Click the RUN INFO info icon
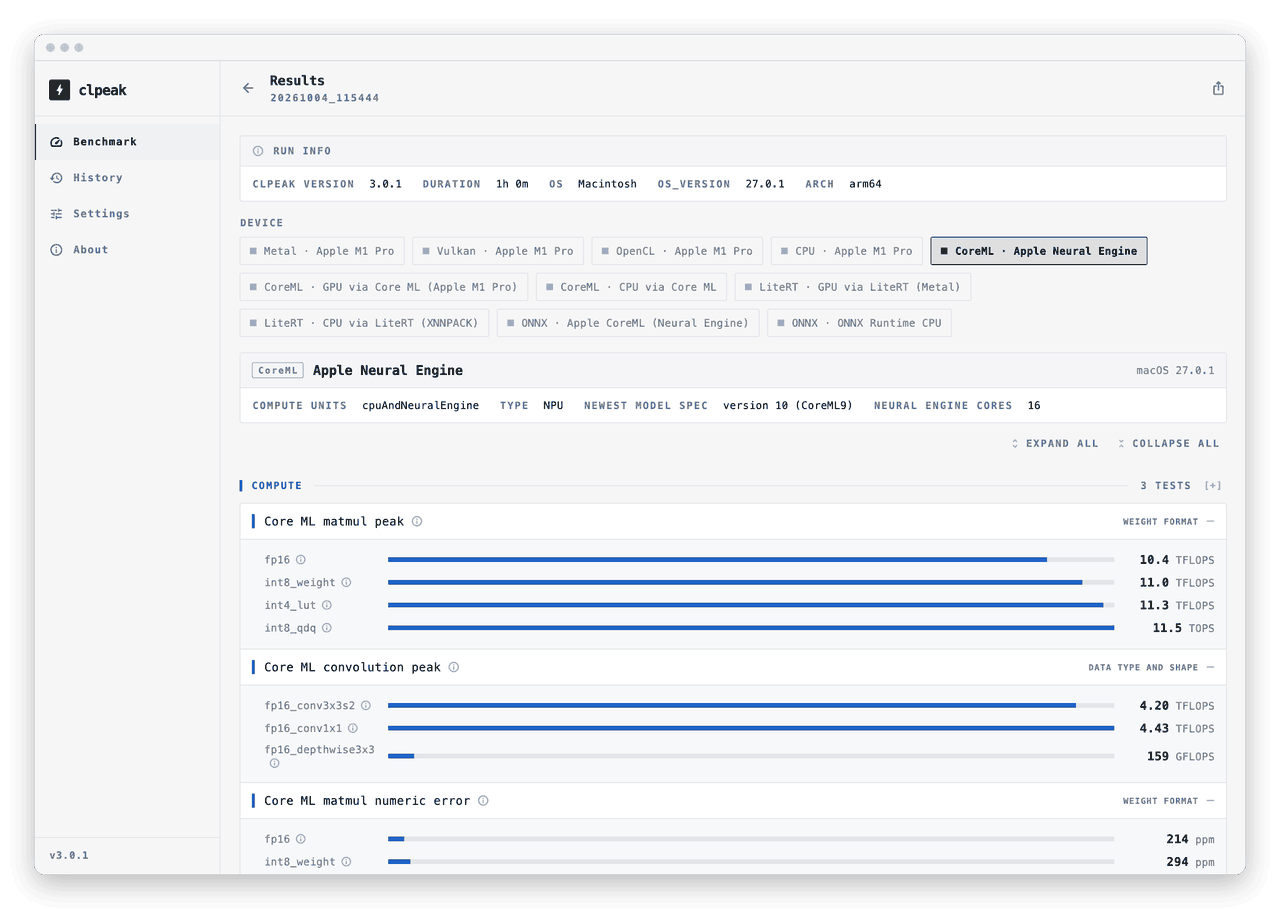The image size is (1280, 909). click(258, 151)
